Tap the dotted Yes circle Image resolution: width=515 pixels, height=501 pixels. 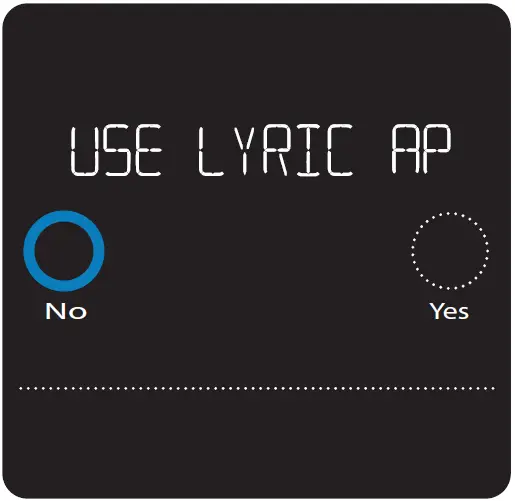450,251
